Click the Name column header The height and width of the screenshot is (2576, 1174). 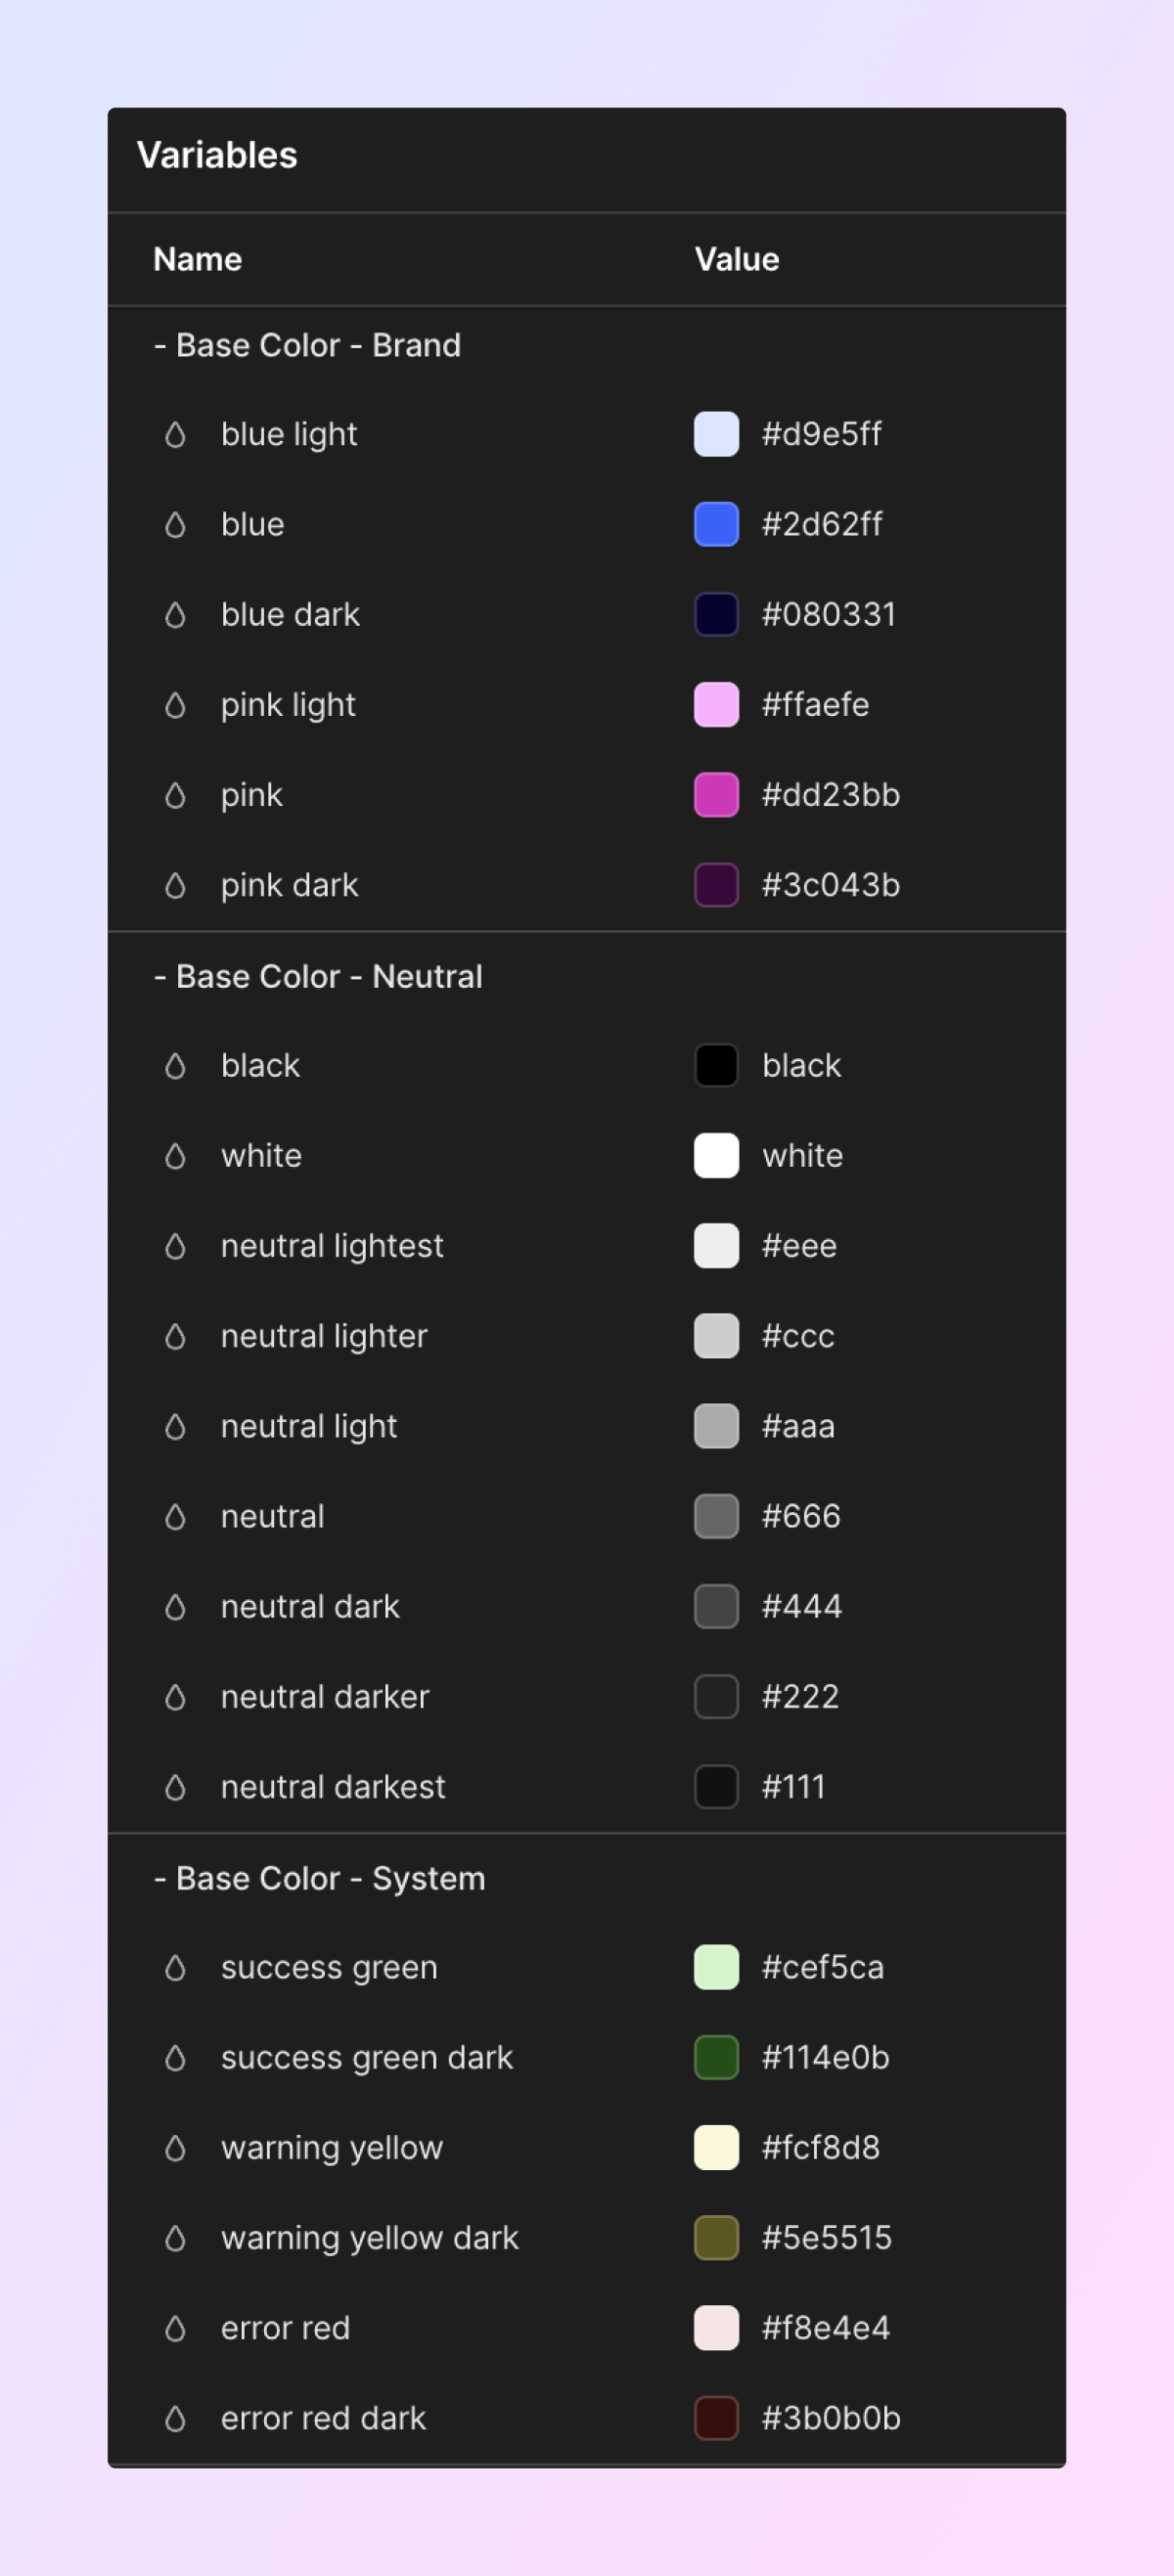(197, 259)
